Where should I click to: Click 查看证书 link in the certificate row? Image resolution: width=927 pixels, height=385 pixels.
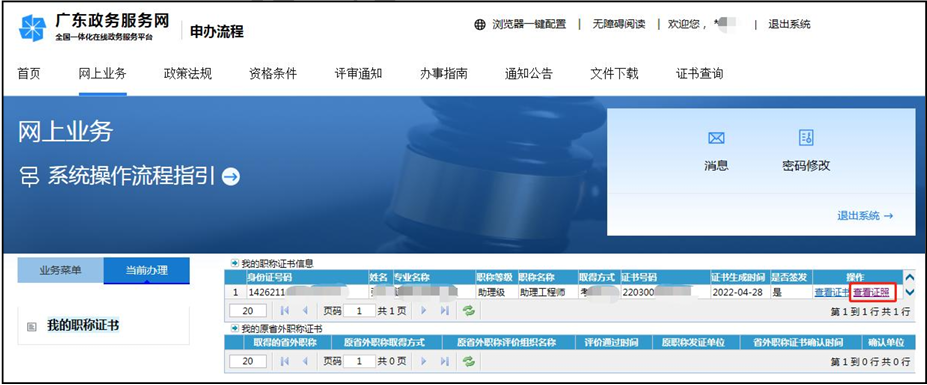coord(832,292)
